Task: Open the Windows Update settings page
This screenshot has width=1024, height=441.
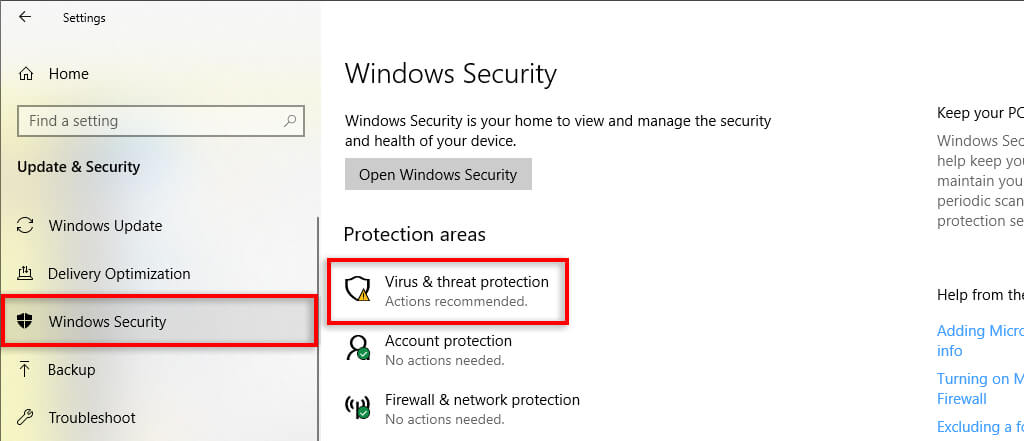Action: (x=105, y=226)
